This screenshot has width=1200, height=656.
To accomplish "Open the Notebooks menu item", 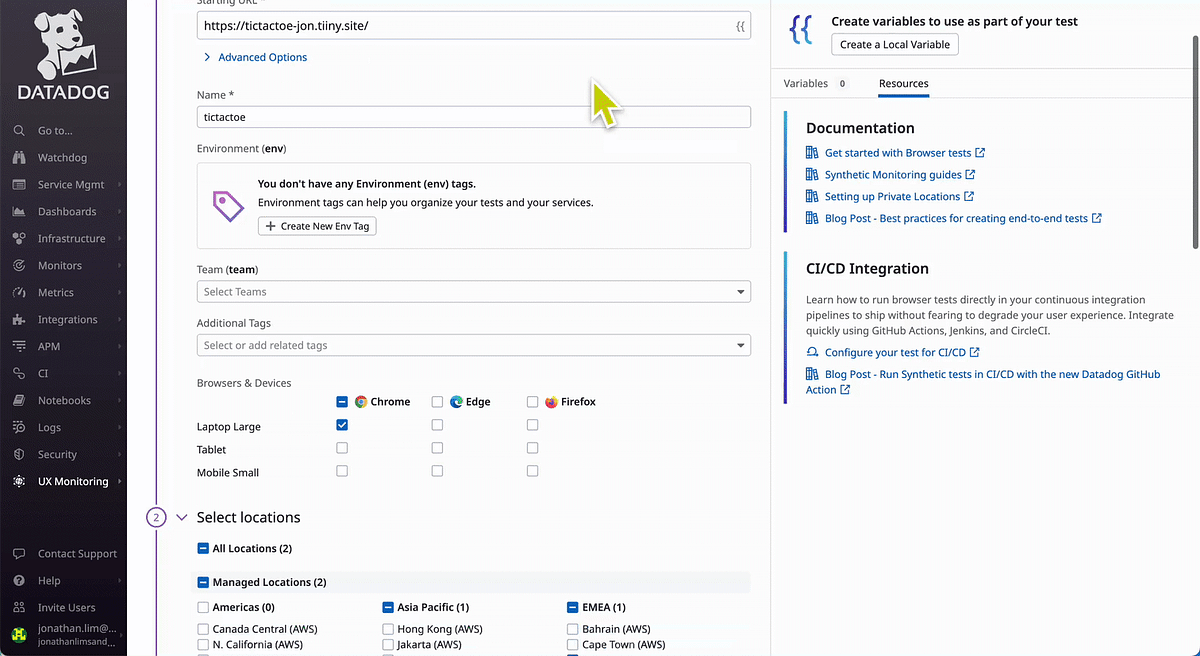I will (64, 401).
